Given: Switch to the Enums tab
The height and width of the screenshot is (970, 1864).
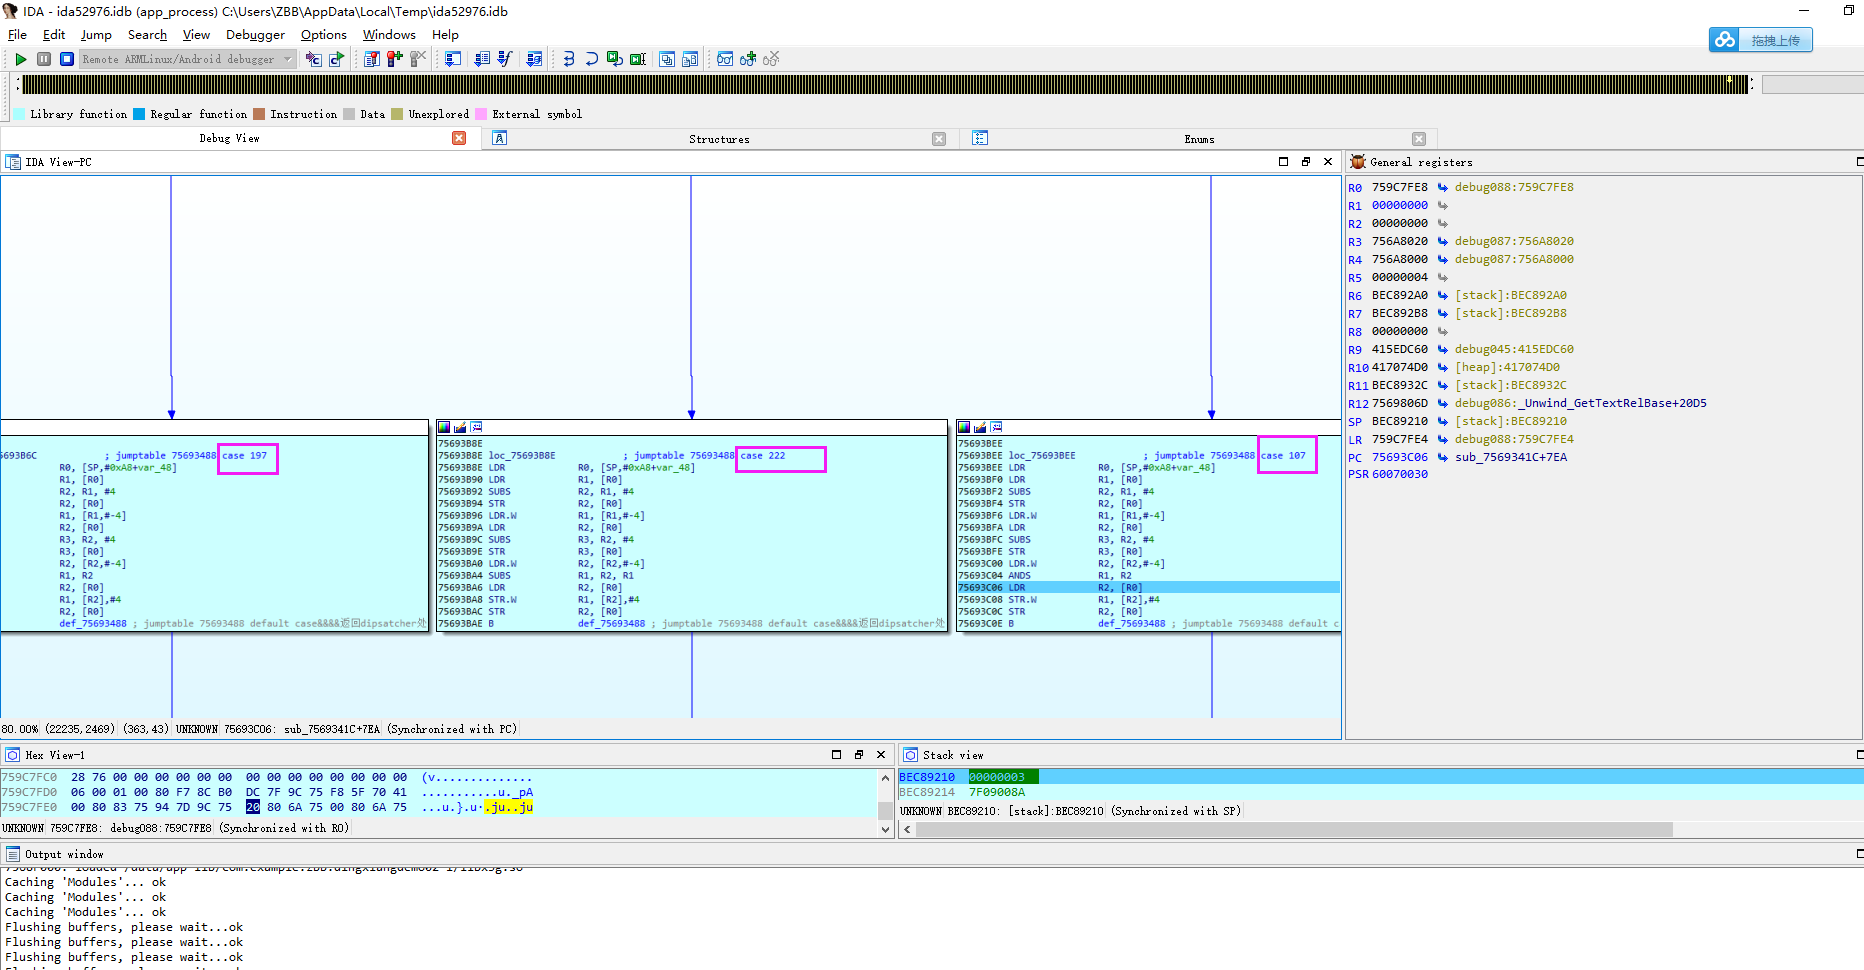Looking at the screenshot, I should (1198, 139).
